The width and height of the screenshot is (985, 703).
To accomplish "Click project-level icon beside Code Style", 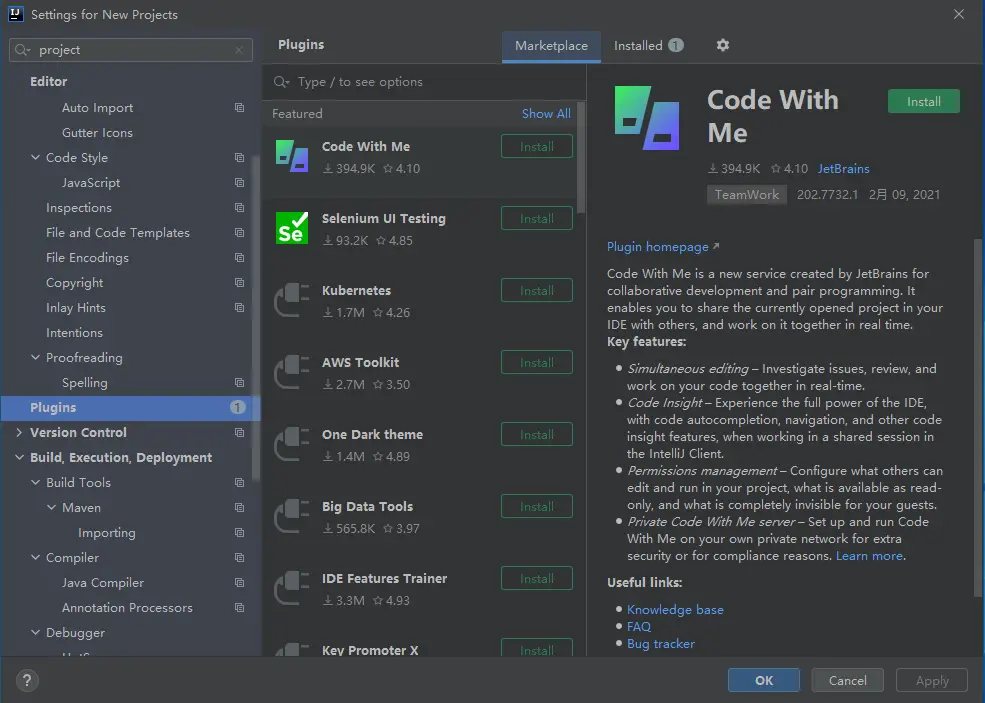I will point(239,158).
